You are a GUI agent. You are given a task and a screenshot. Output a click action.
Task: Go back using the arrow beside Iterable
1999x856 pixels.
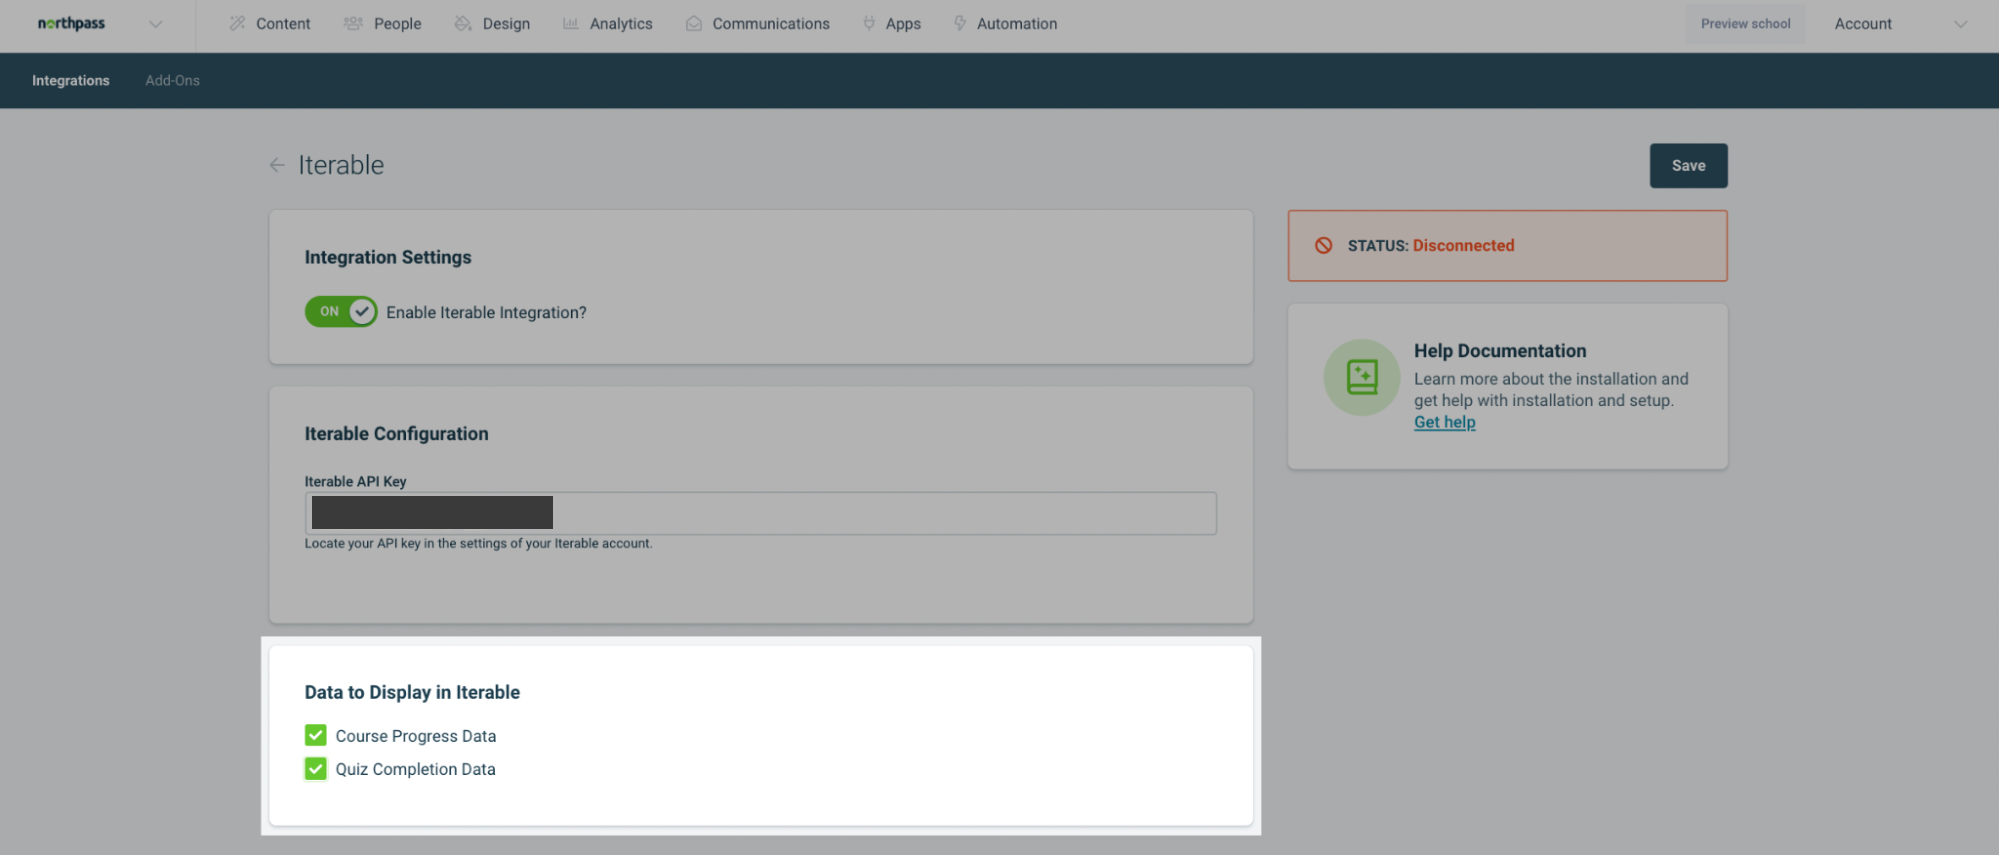pos(277,165)
